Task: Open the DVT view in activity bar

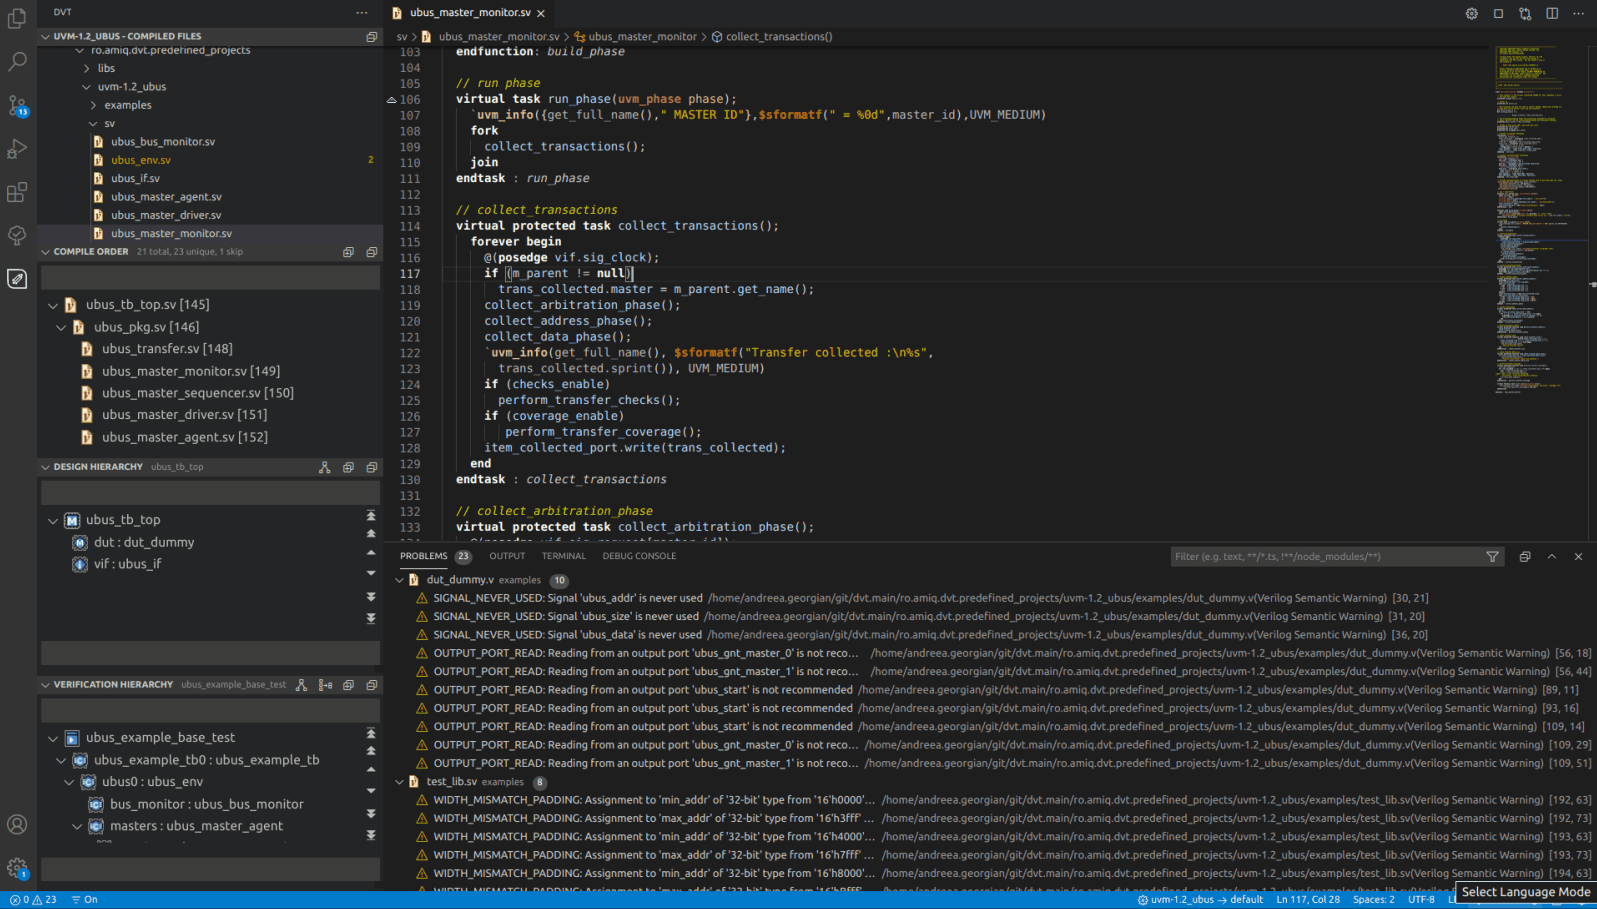Action: click(17, 279)
